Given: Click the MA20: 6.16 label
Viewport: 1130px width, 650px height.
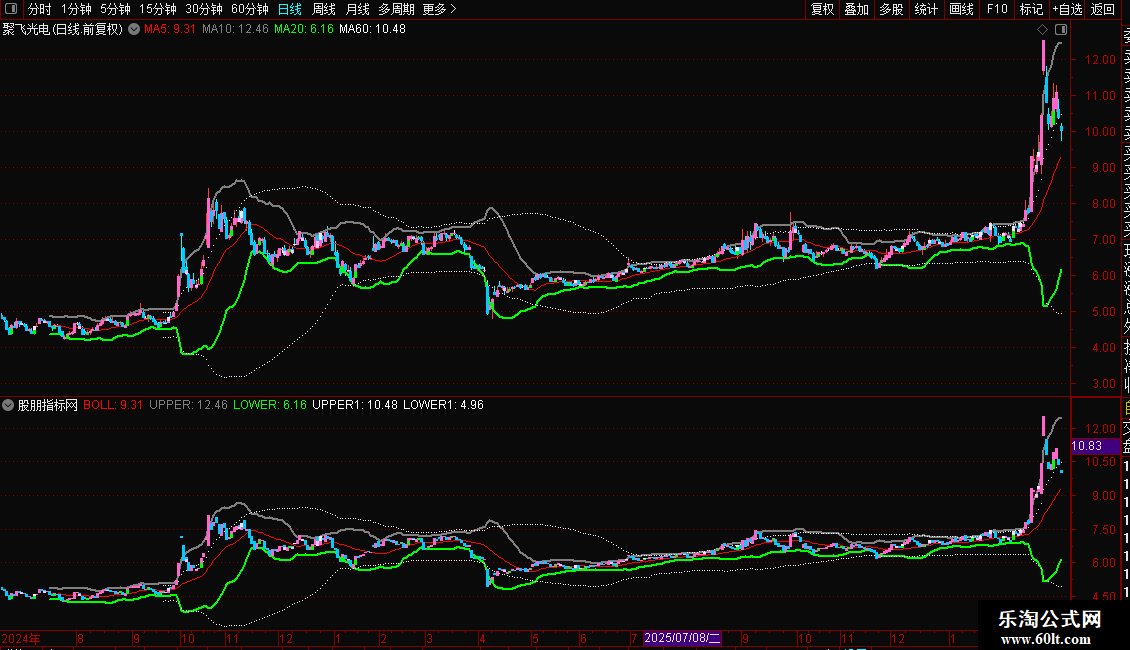Looking at the screenshot, I should click(x=304, y=29).
